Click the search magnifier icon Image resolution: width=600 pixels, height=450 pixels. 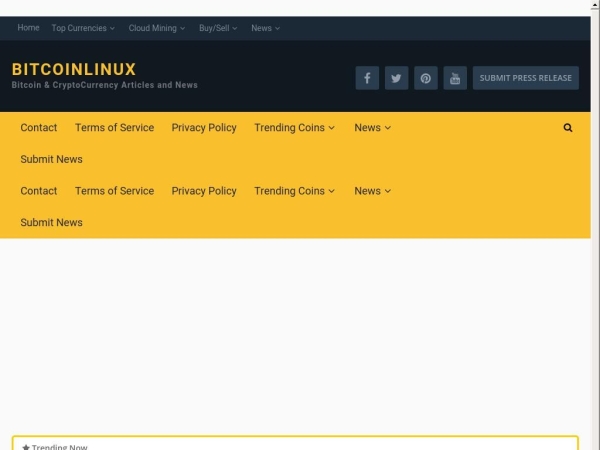tap(568, 128)
